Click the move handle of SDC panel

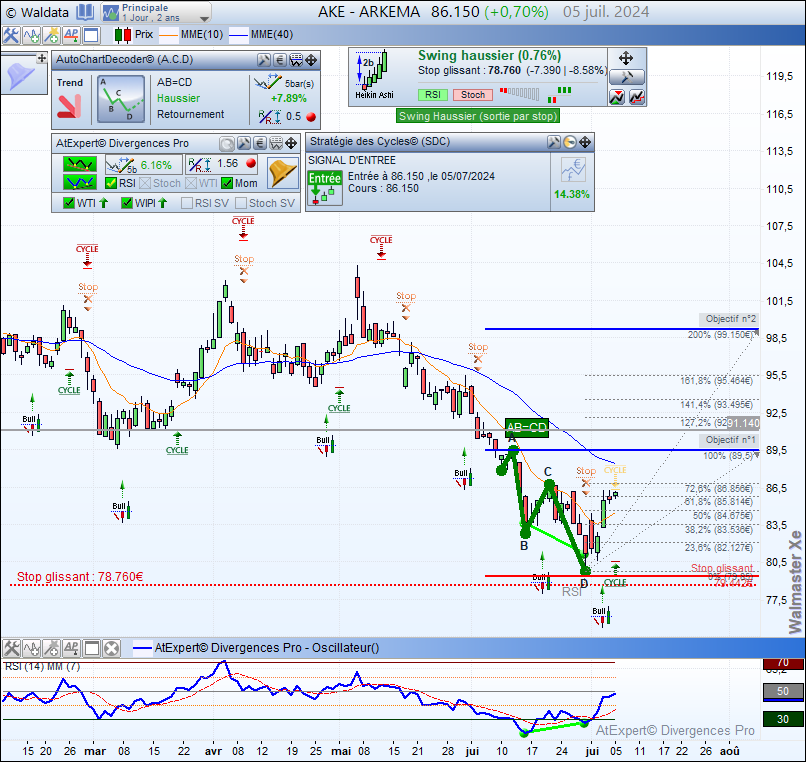tap(585, 142)
